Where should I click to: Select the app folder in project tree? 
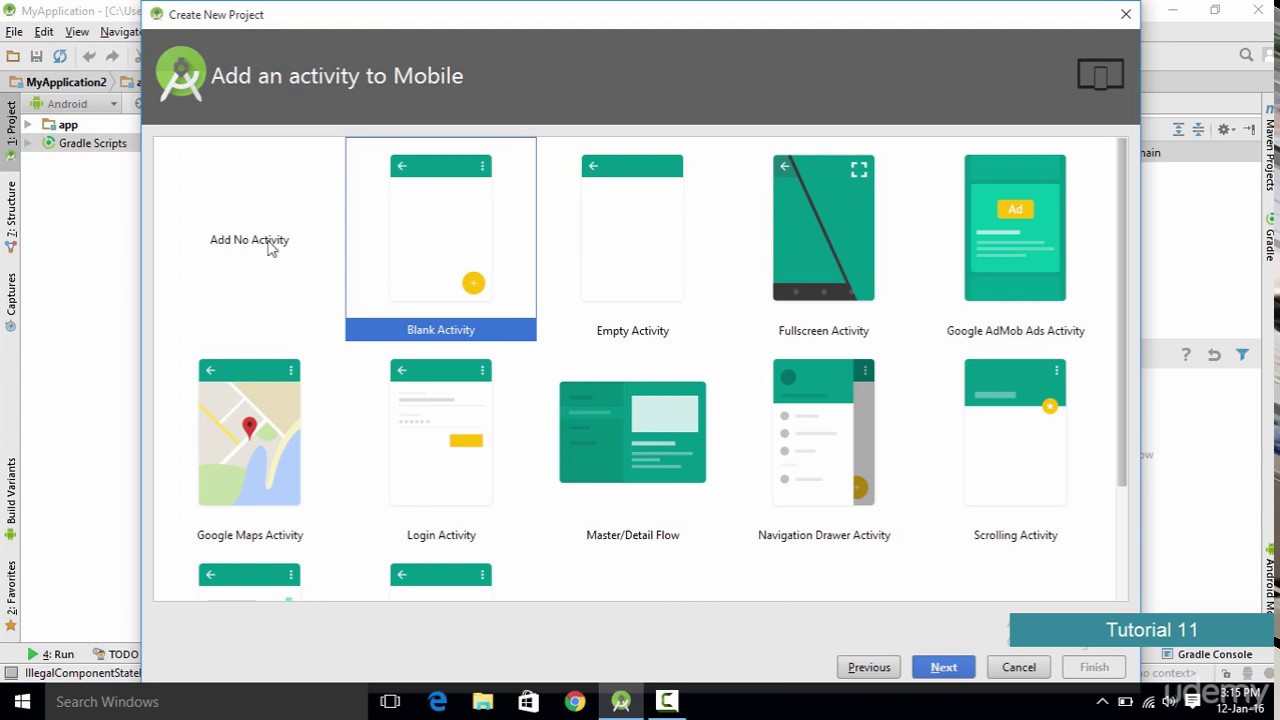[x=60, y=125]
